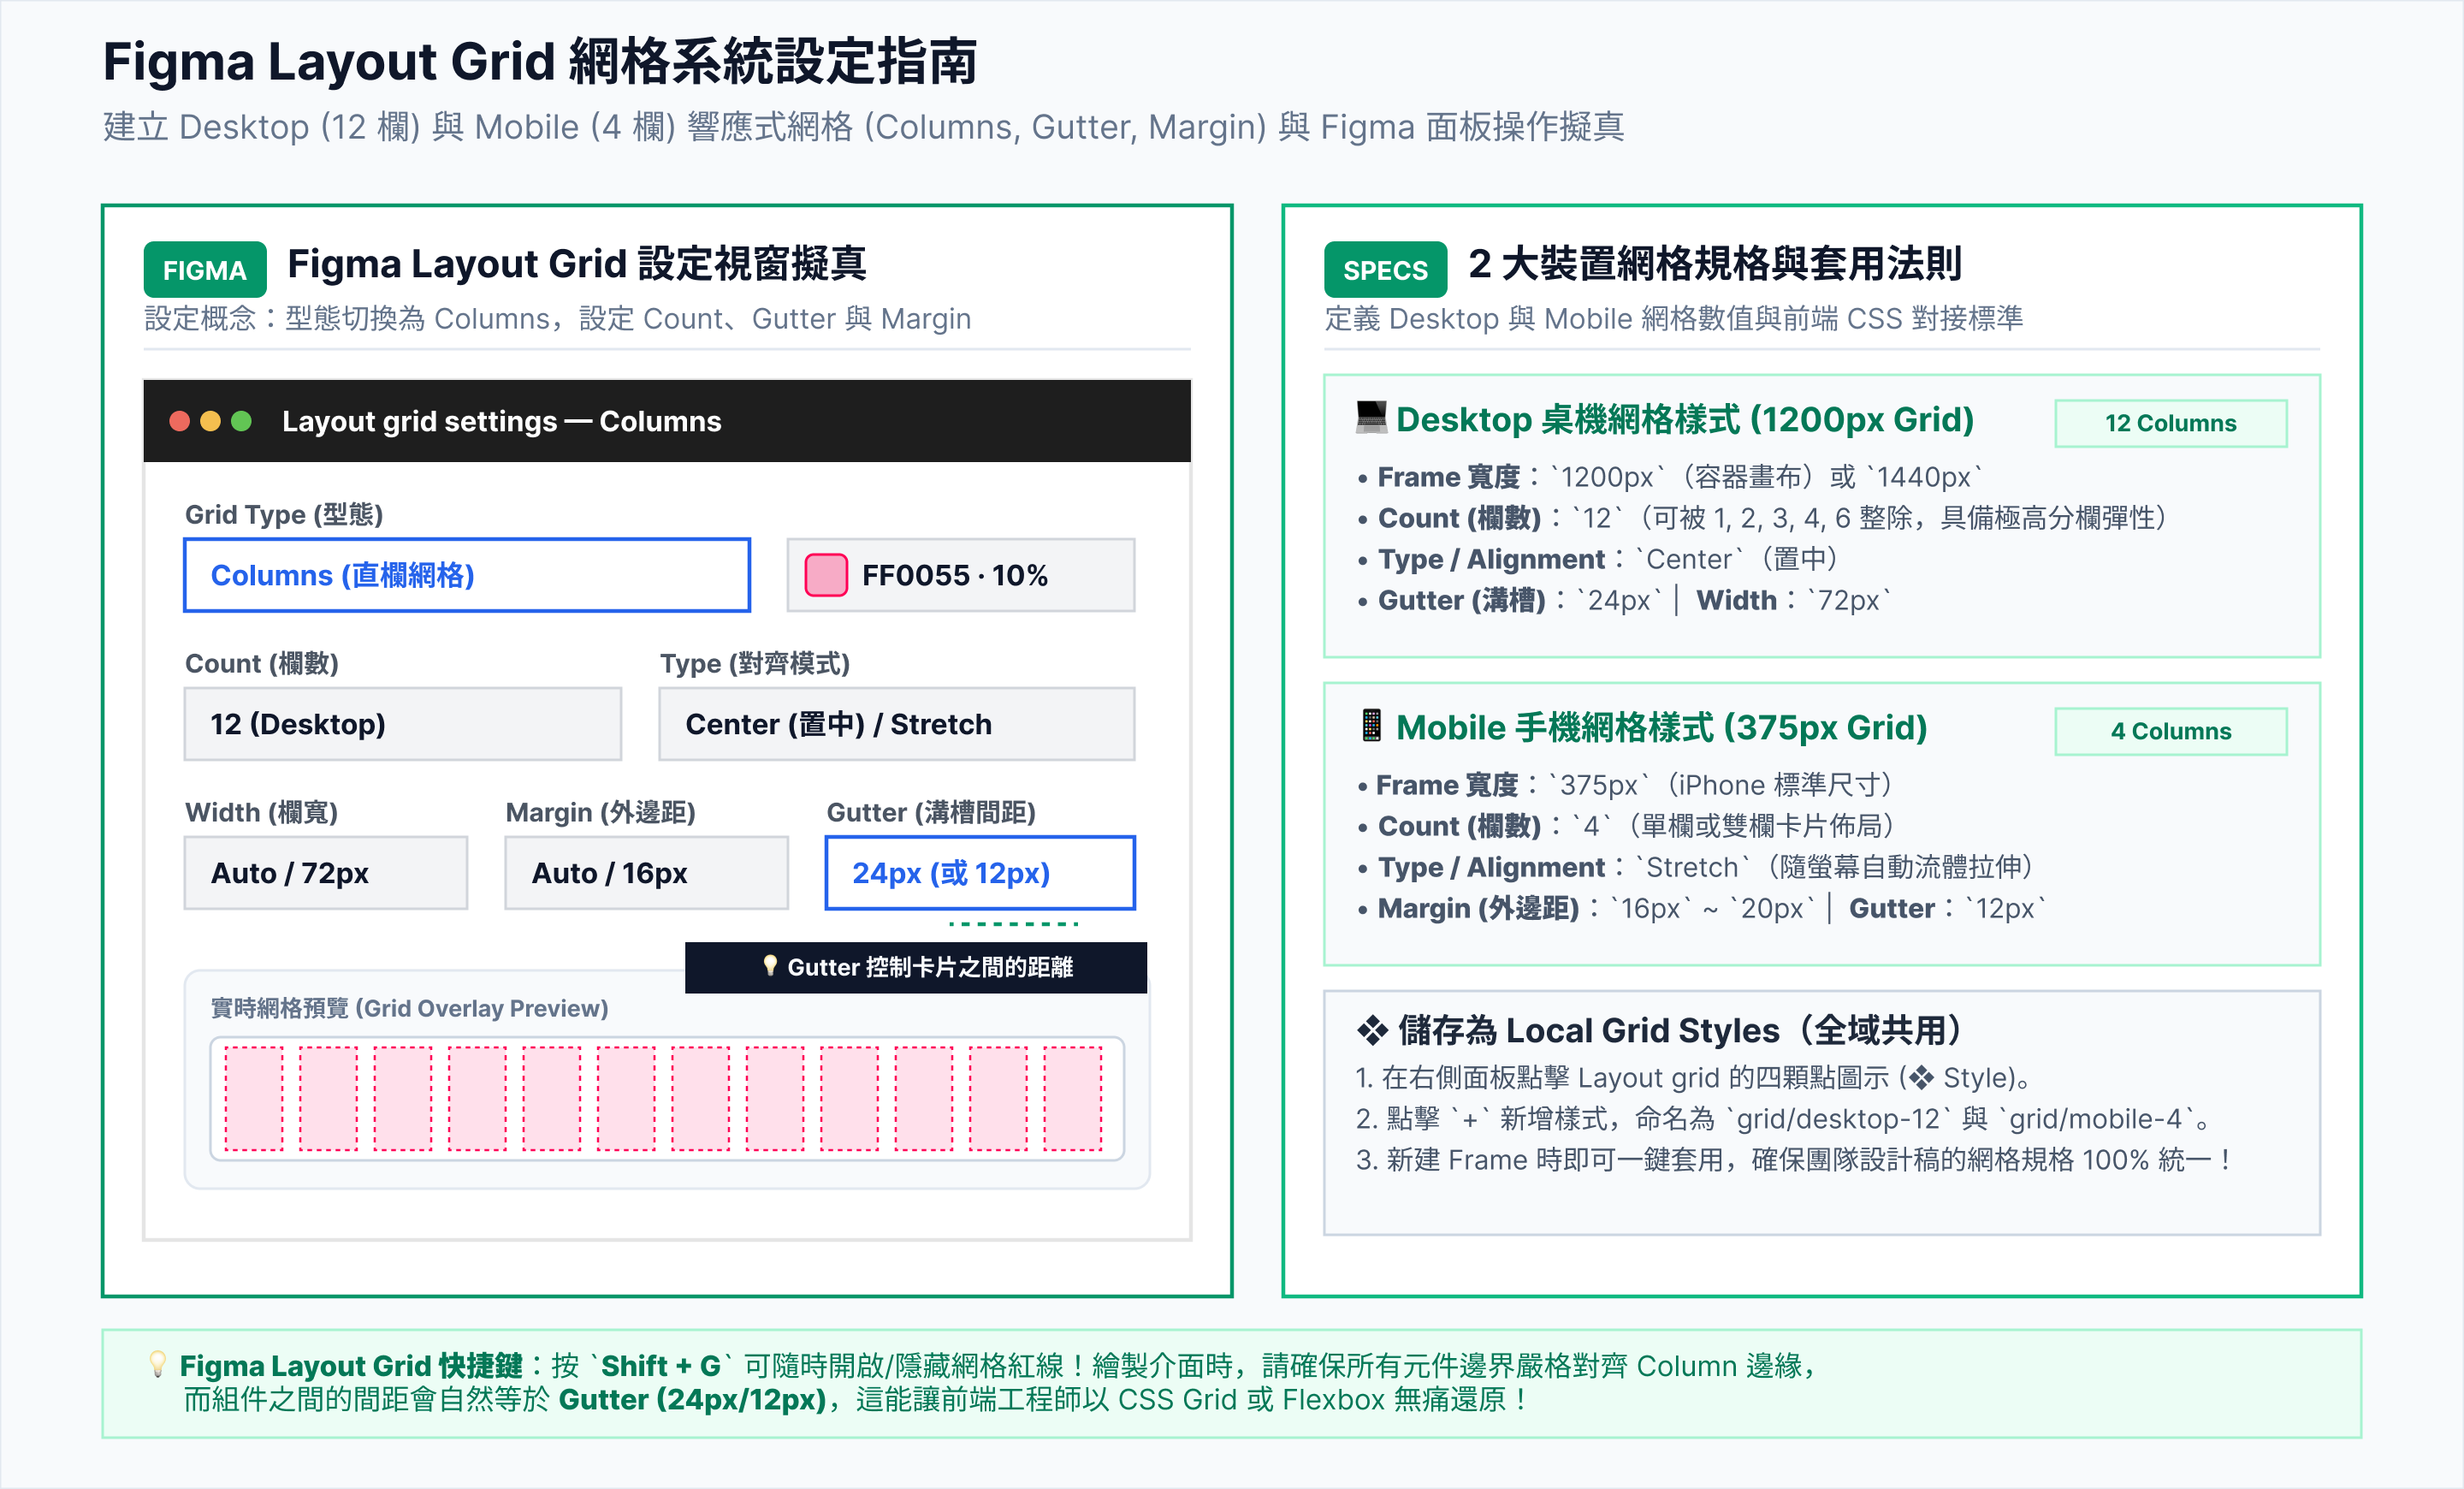Click the 4 Columns badge

click(2171, 731)
